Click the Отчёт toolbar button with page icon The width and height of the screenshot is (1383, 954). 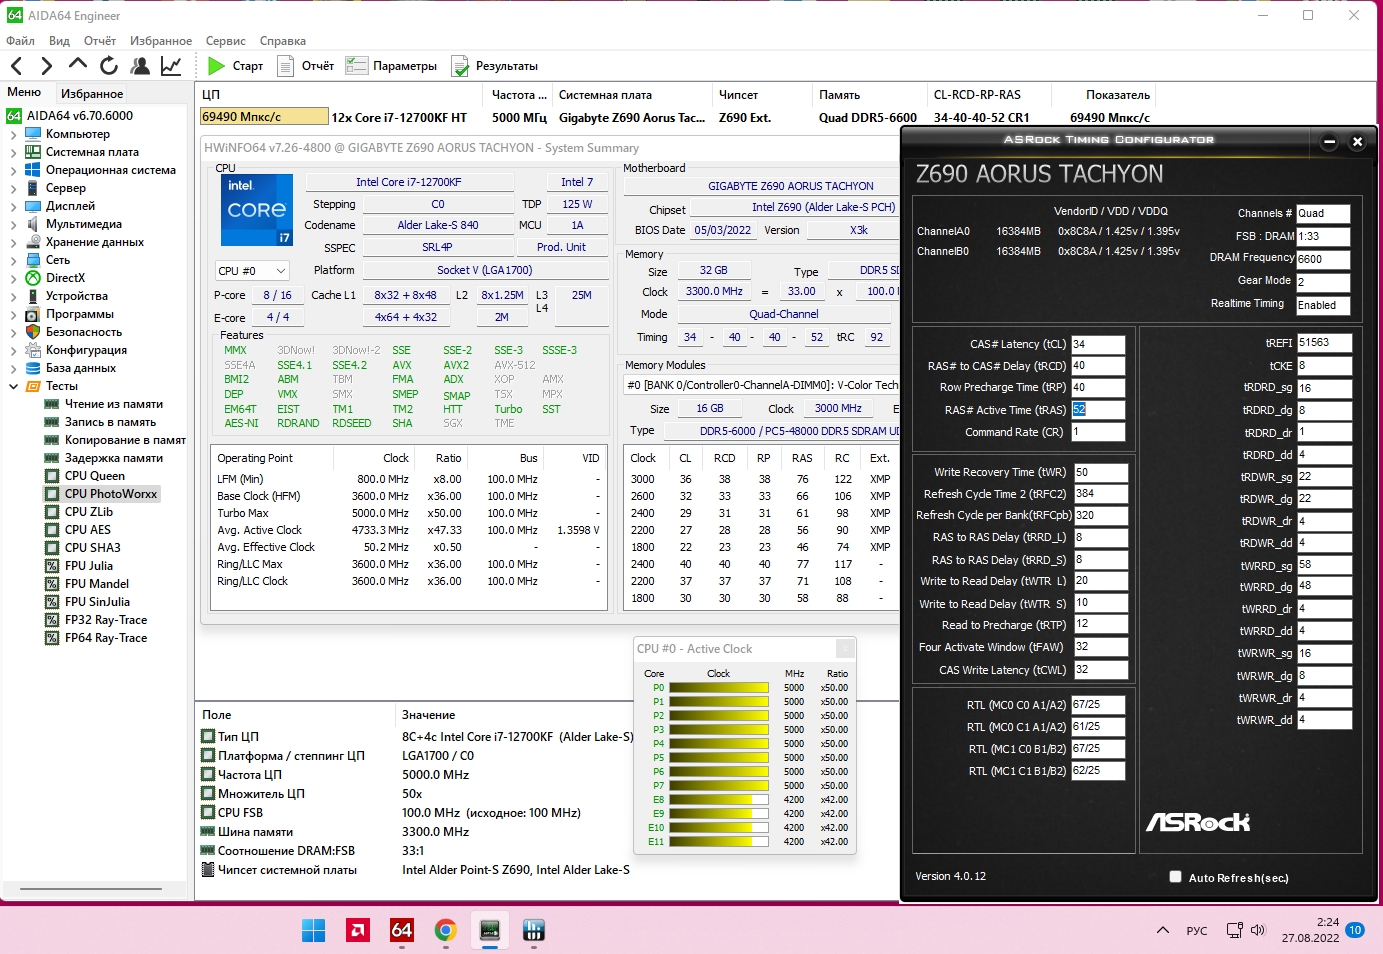point(305,66)
